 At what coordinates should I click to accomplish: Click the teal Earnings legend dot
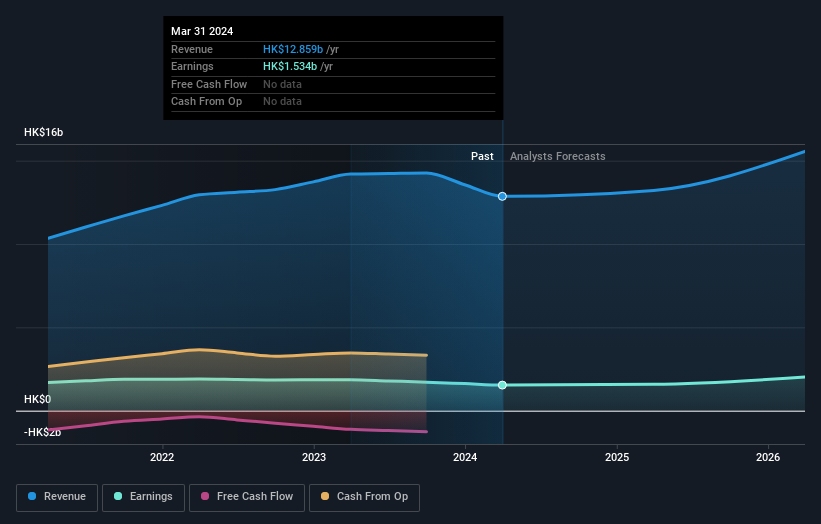(118, 496)
